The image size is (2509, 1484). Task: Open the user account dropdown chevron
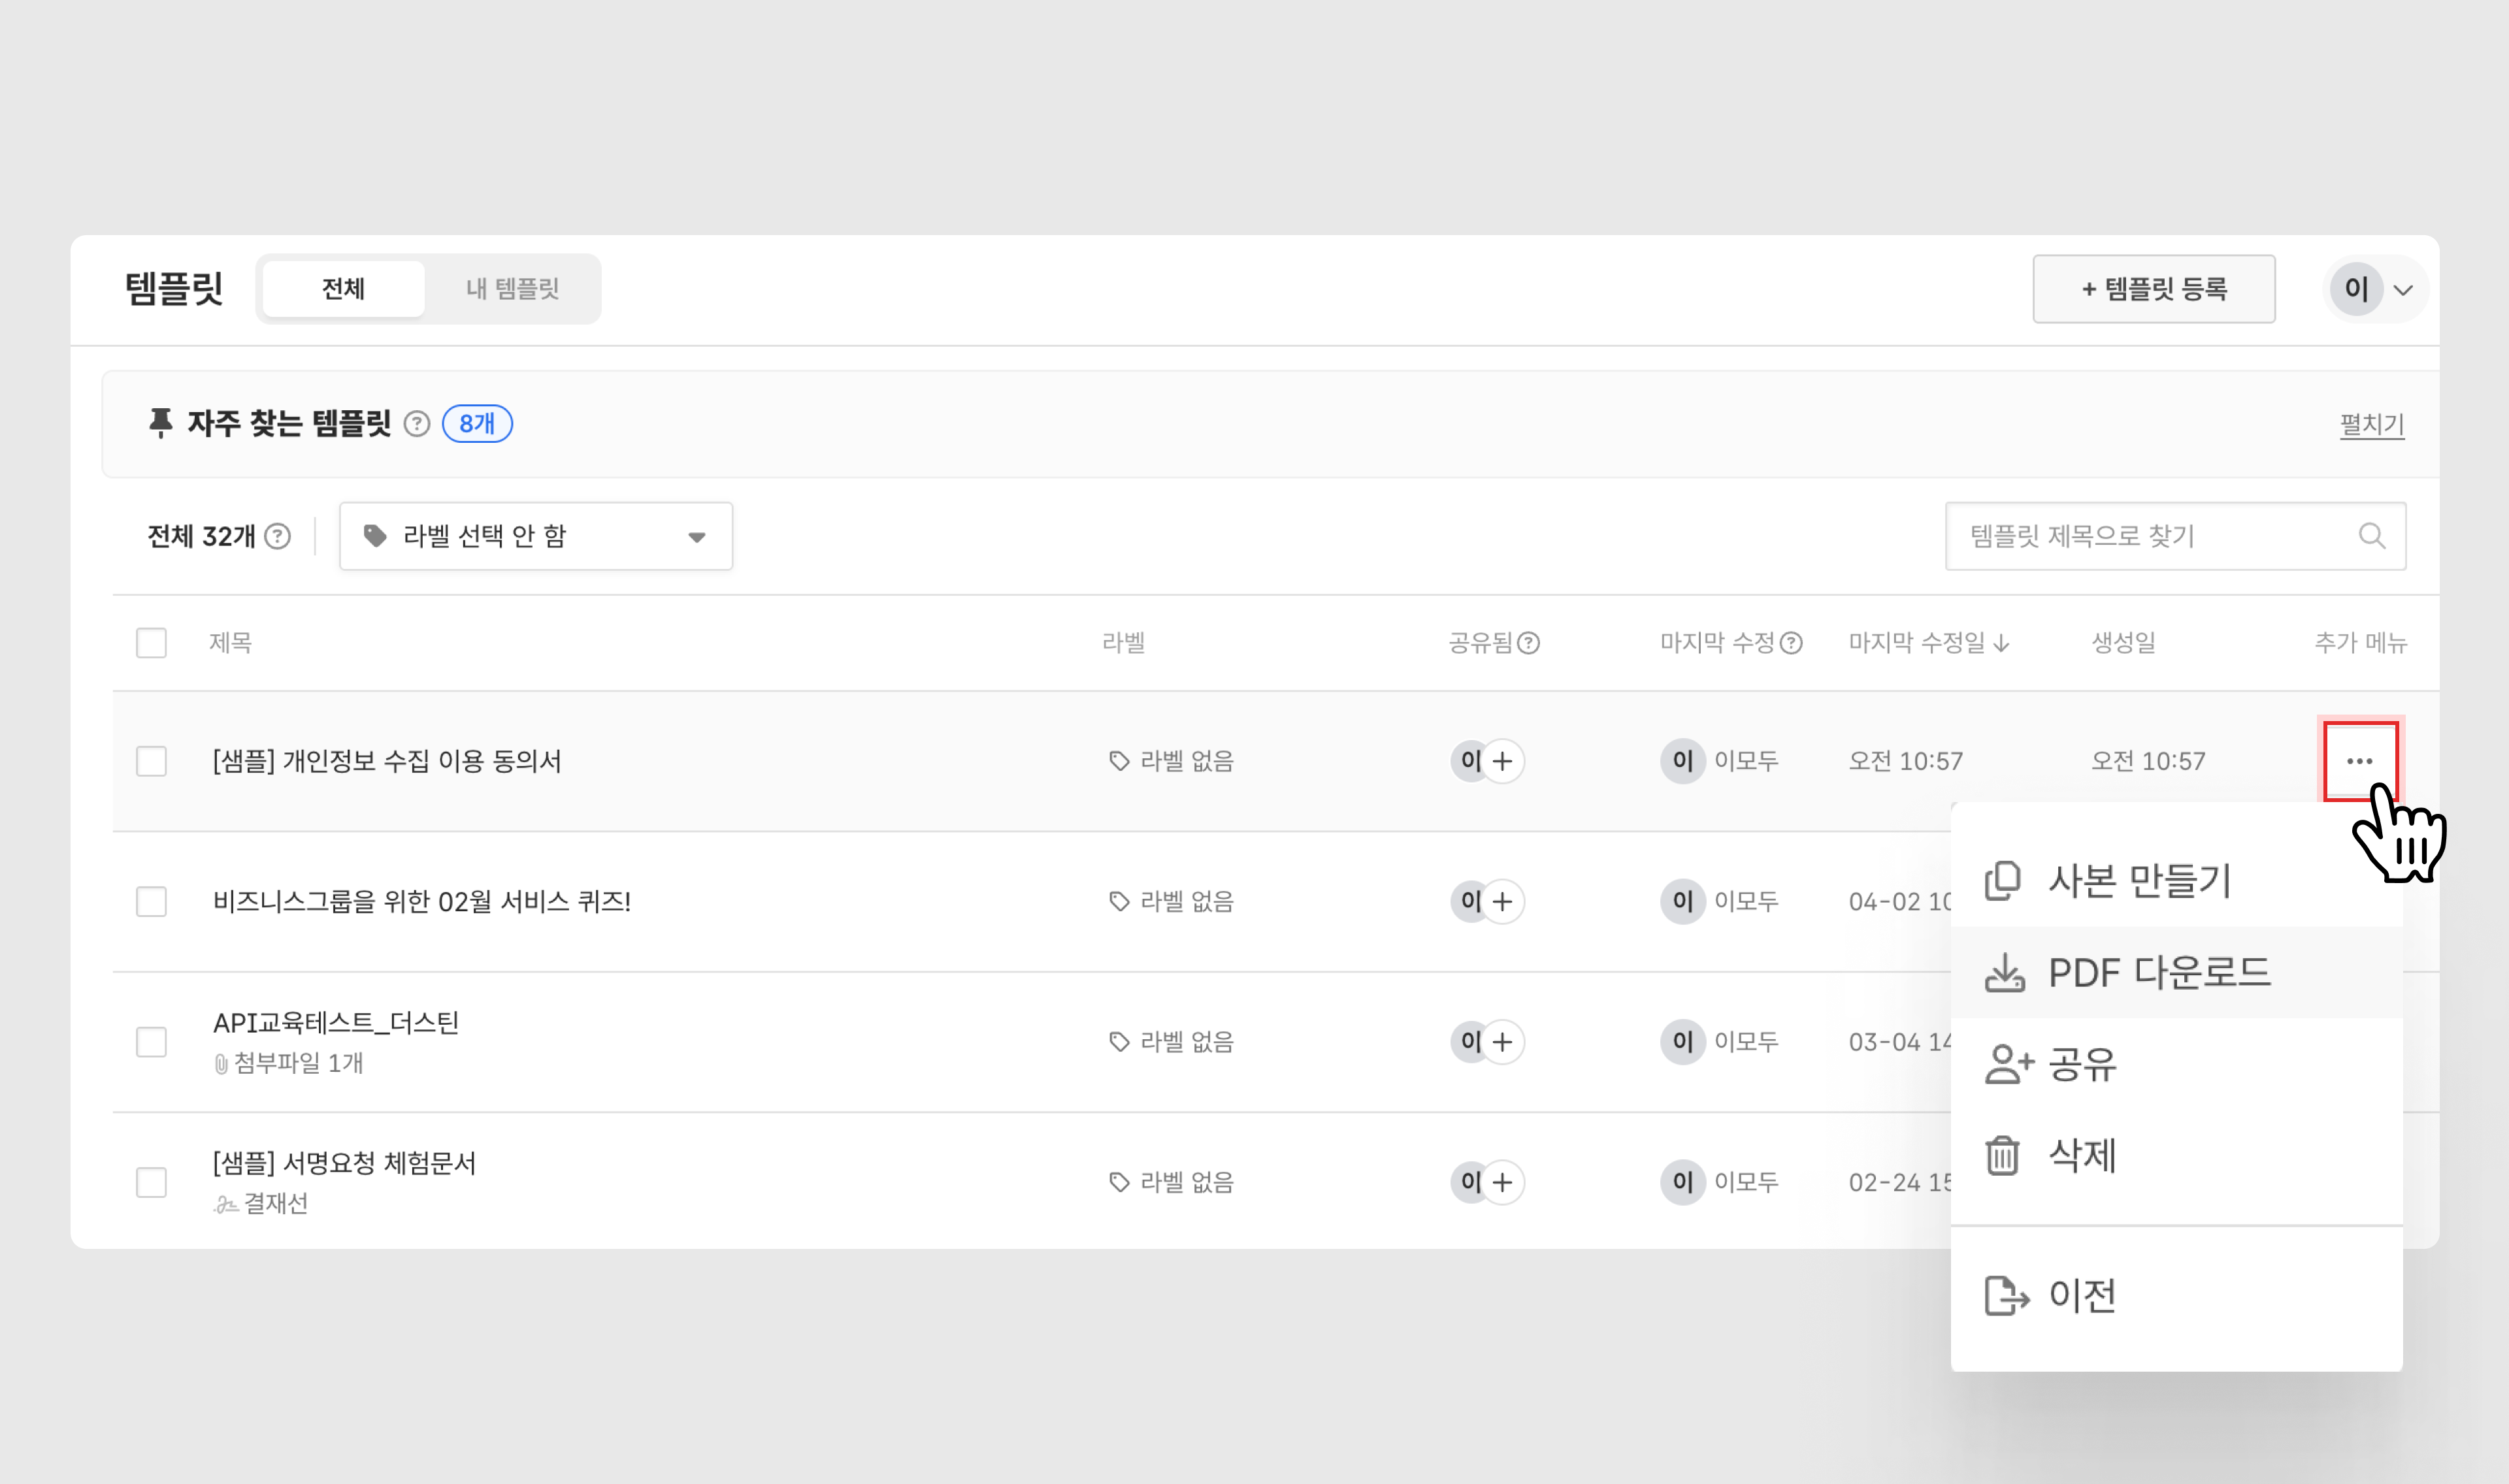[2403, 290]
